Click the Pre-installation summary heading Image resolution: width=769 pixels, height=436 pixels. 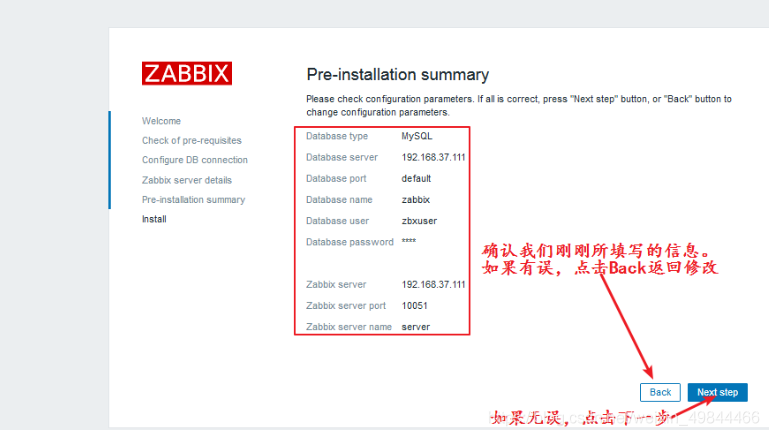[398, 75]
